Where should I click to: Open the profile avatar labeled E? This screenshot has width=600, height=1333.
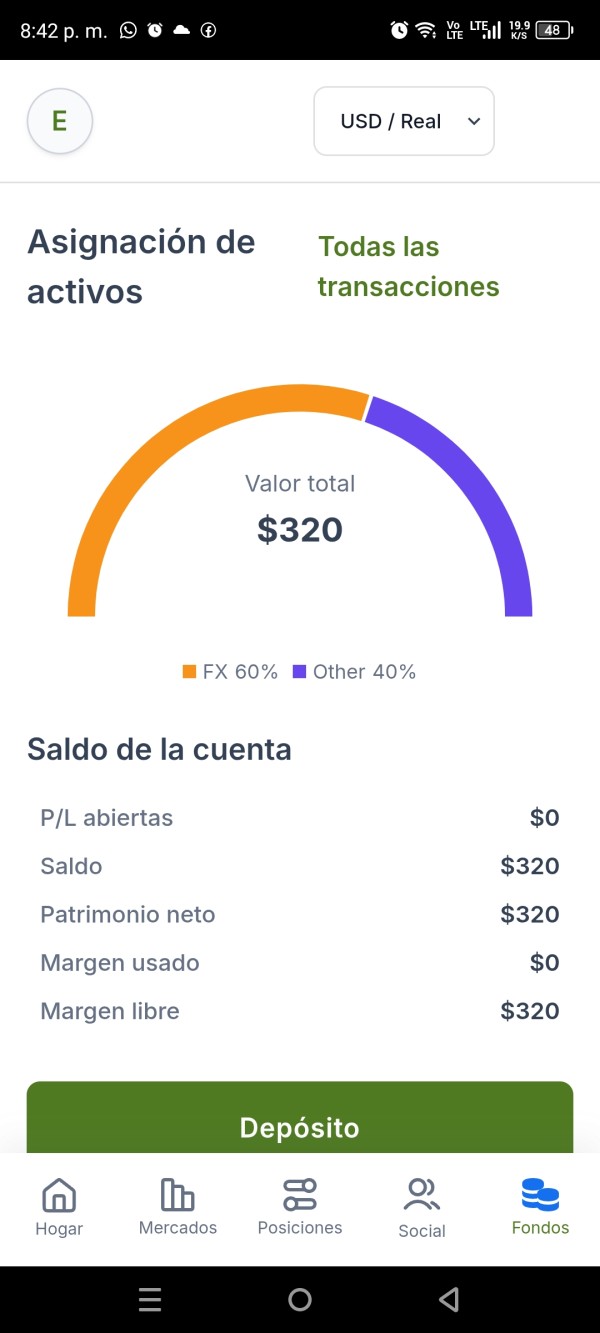pos(60,121)
